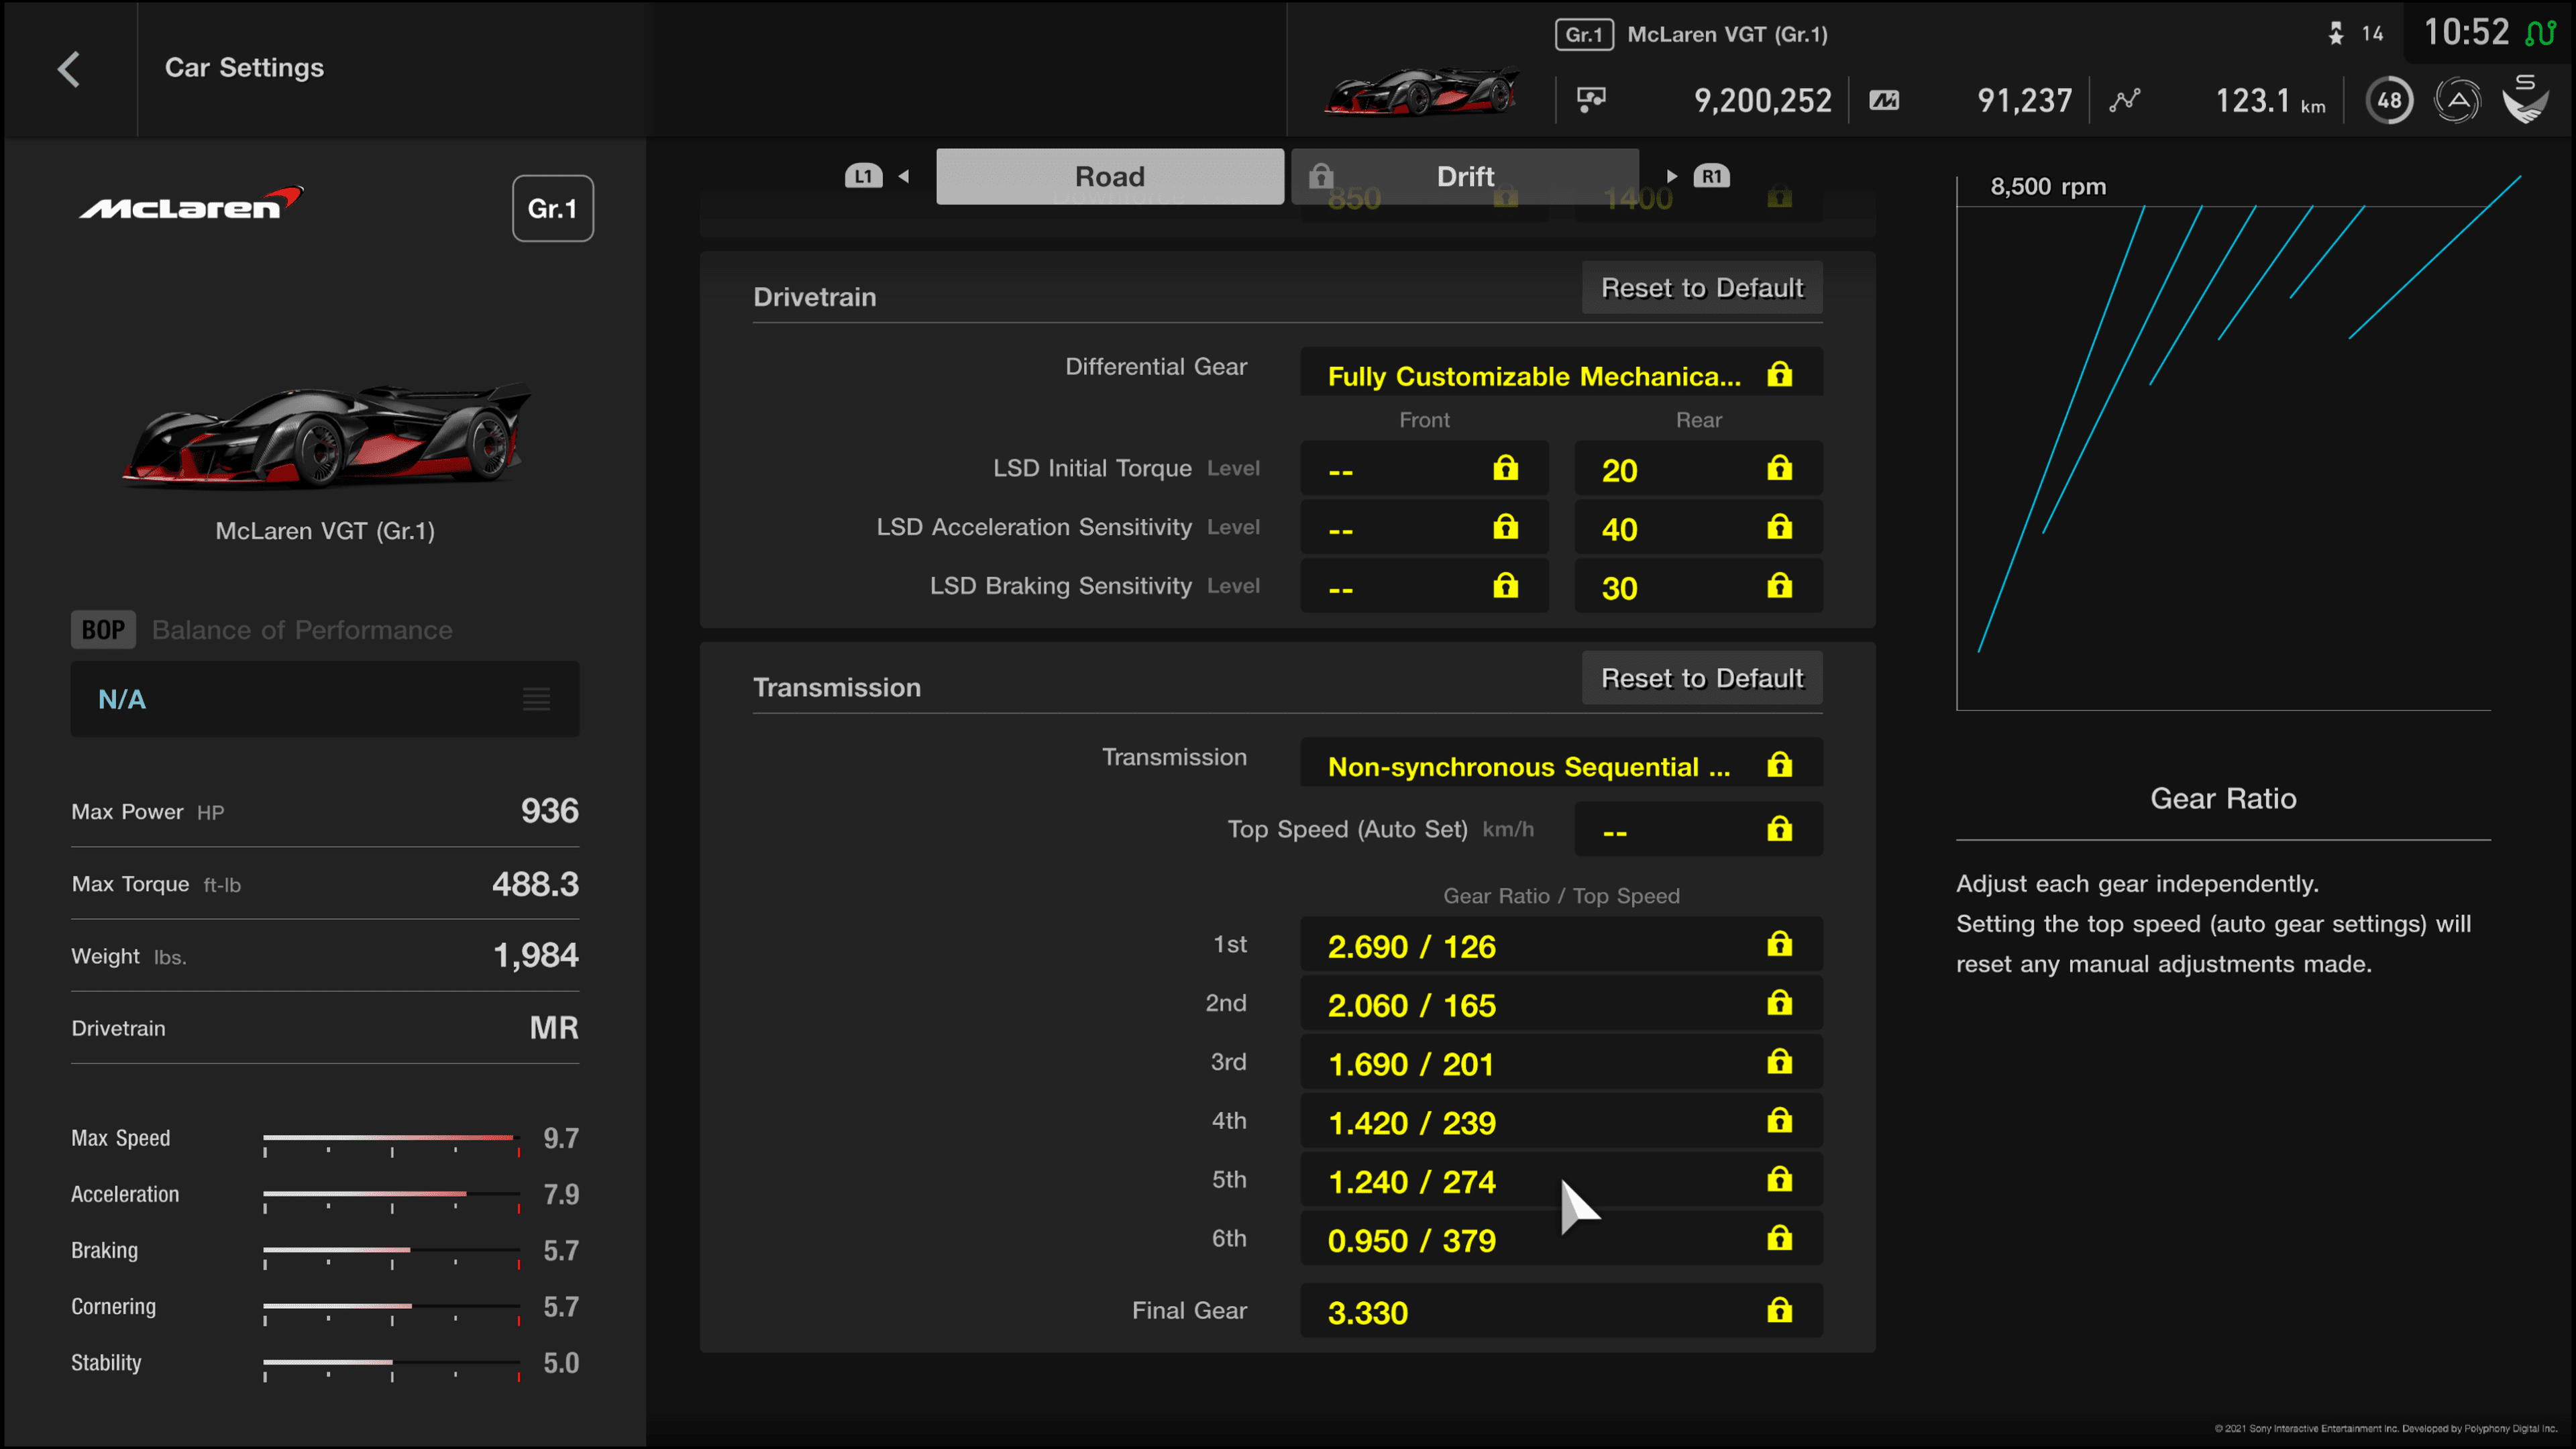Select 1st gear ratio 2.690 / 126

[1561, 944]
